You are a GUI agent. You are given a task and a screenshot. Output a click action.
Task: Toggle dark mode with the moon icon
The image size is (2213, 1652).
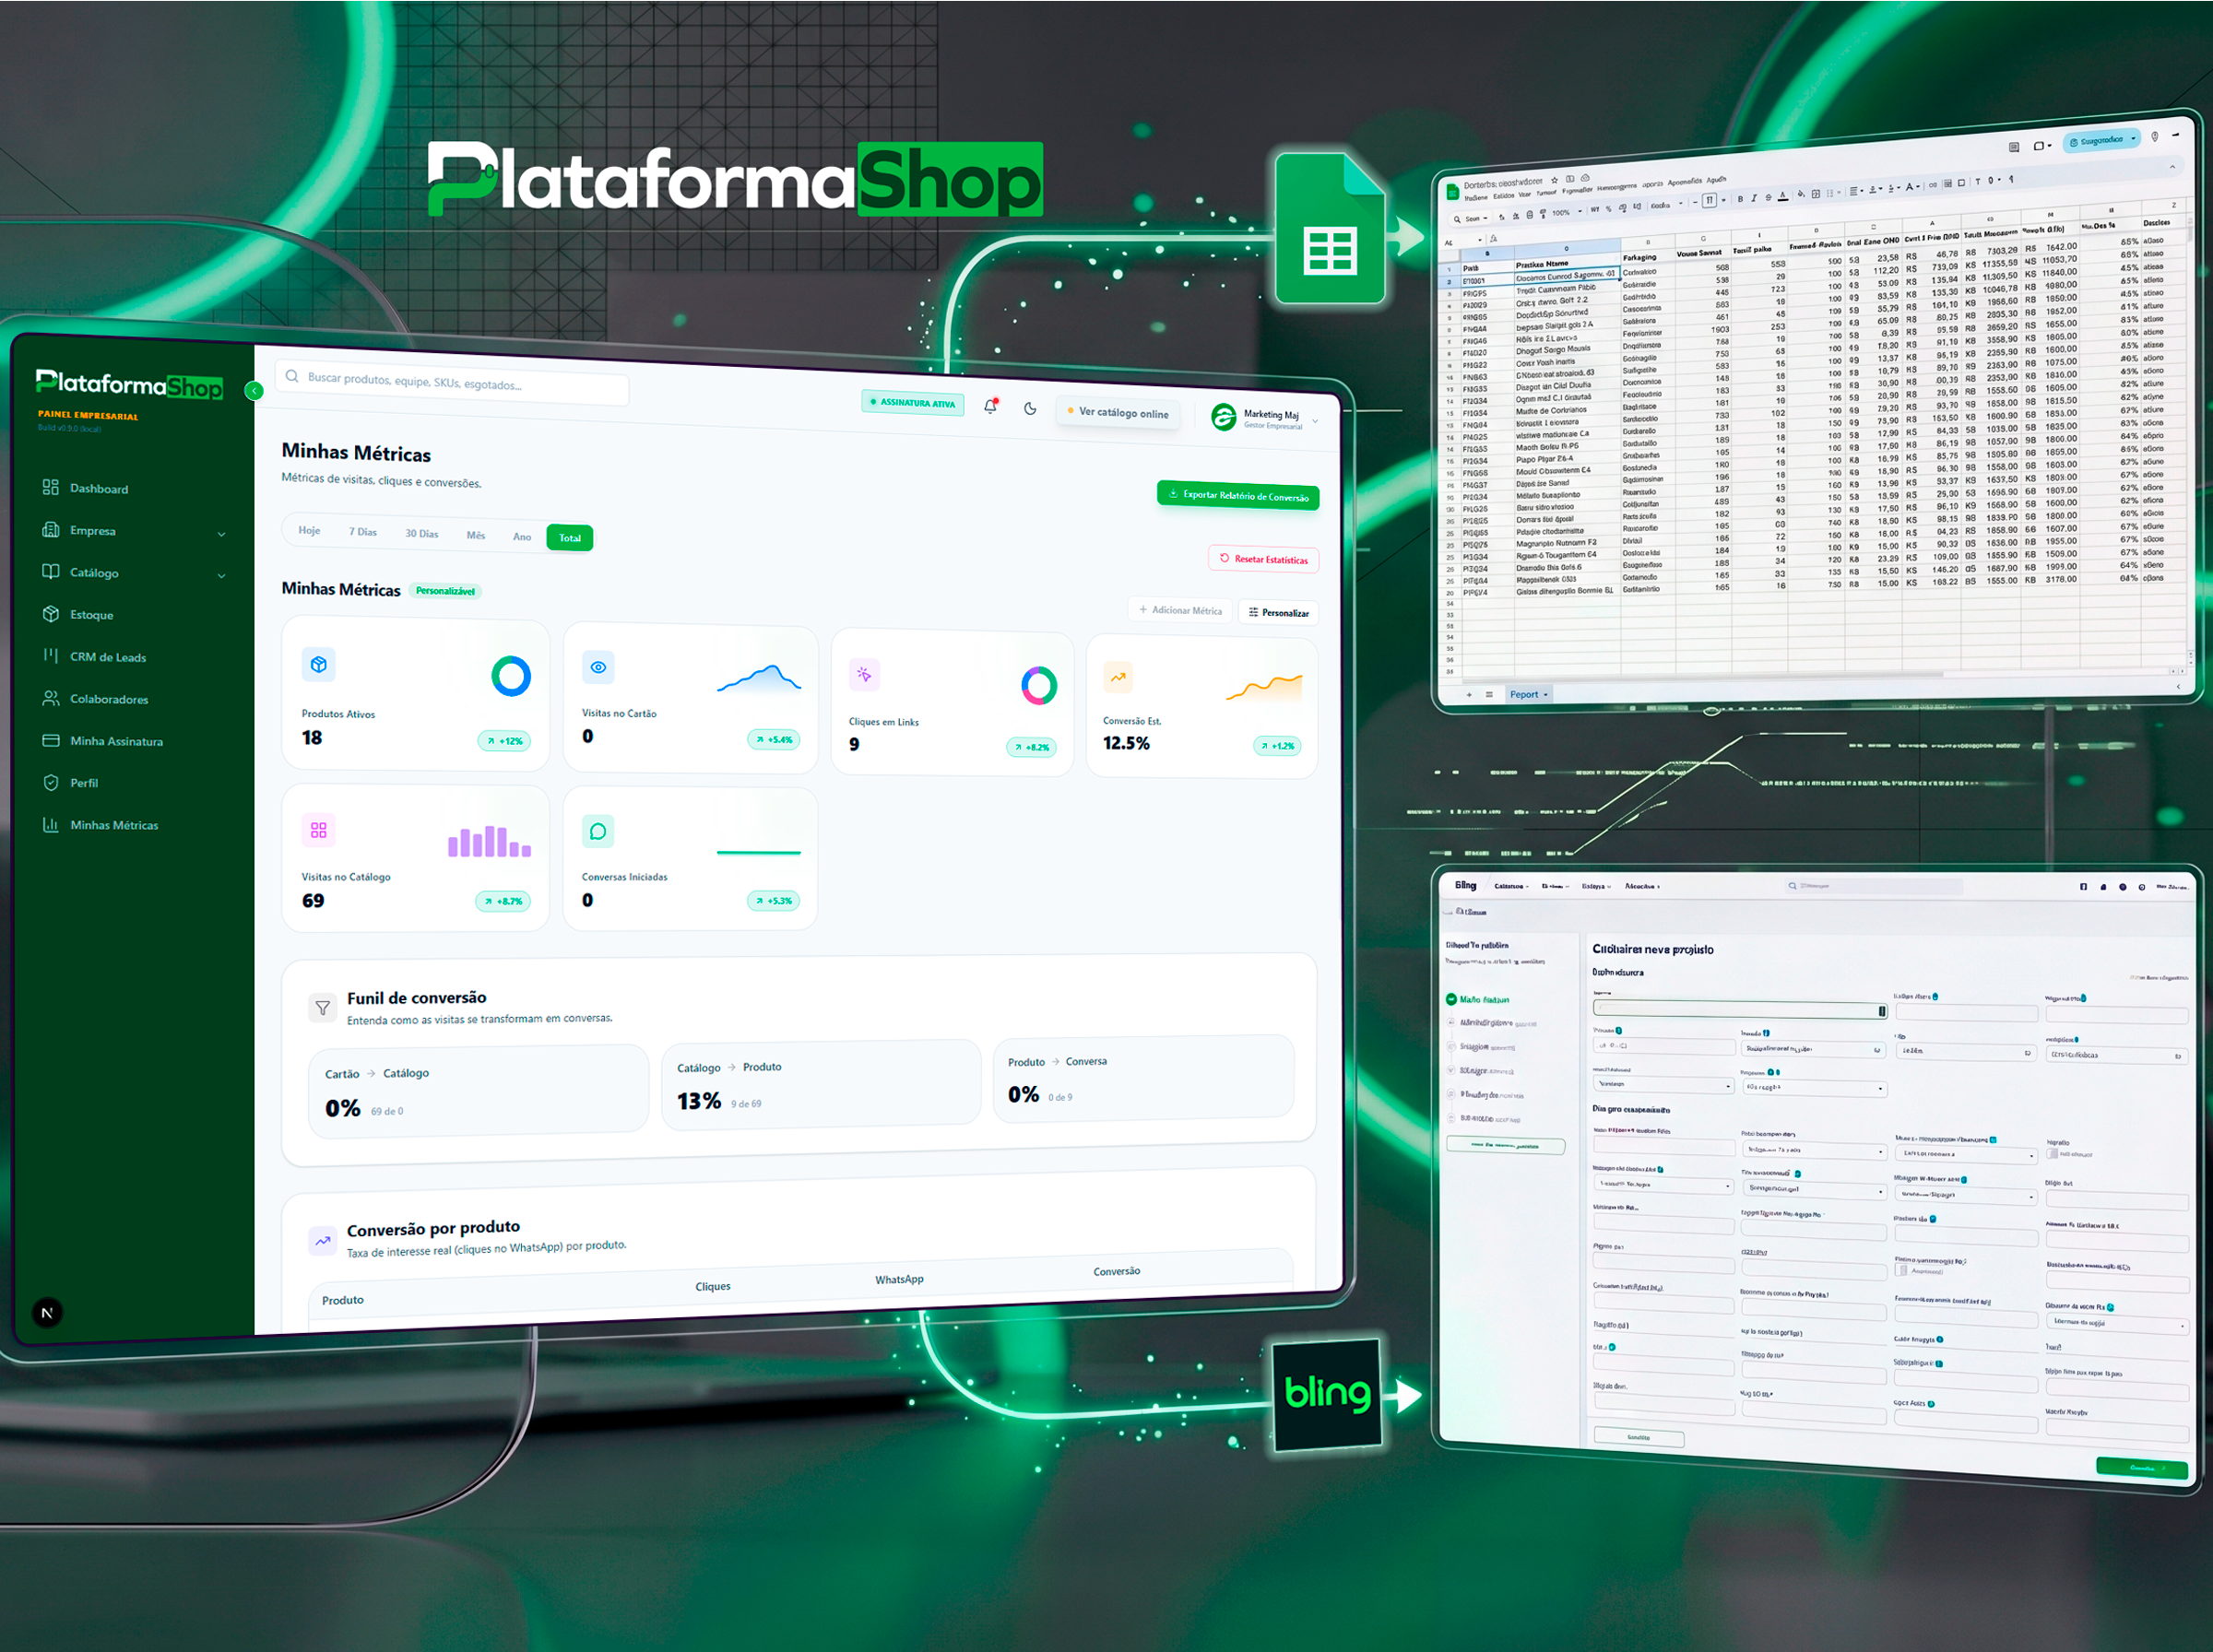[x=1030, y=408]
